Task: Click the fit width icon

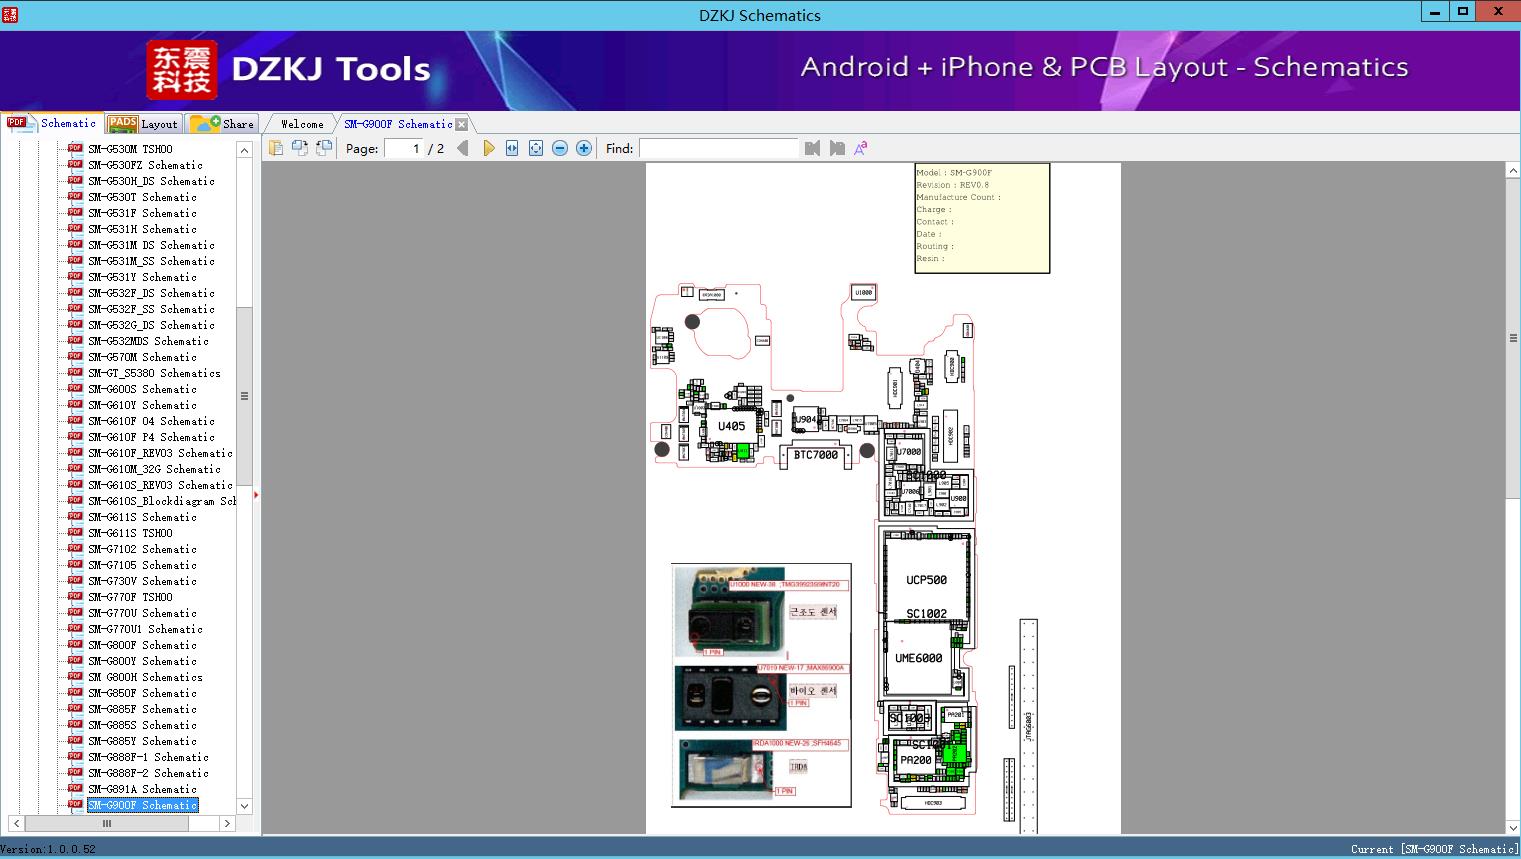Action: point(512,148)
